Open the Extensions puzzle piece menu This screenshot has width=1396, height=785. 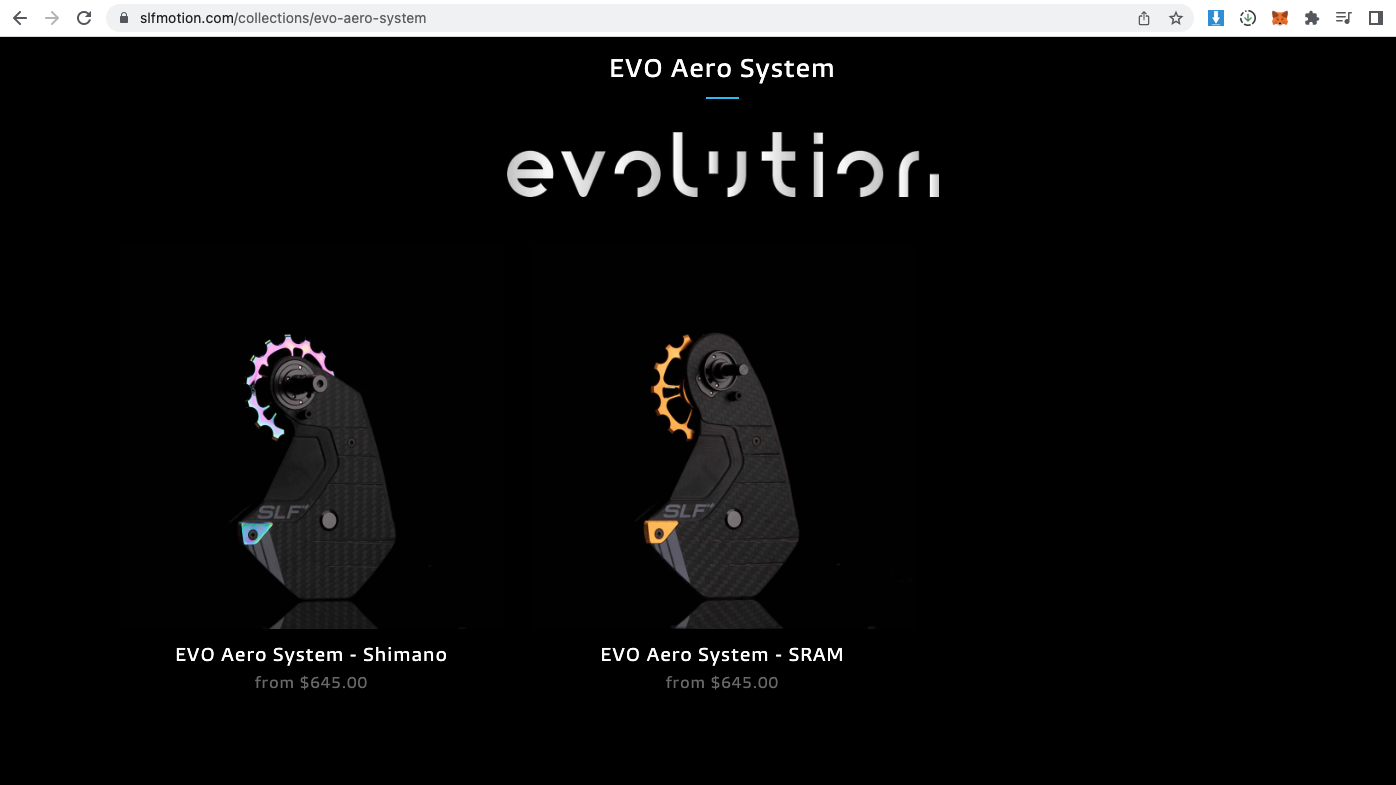1312,18
